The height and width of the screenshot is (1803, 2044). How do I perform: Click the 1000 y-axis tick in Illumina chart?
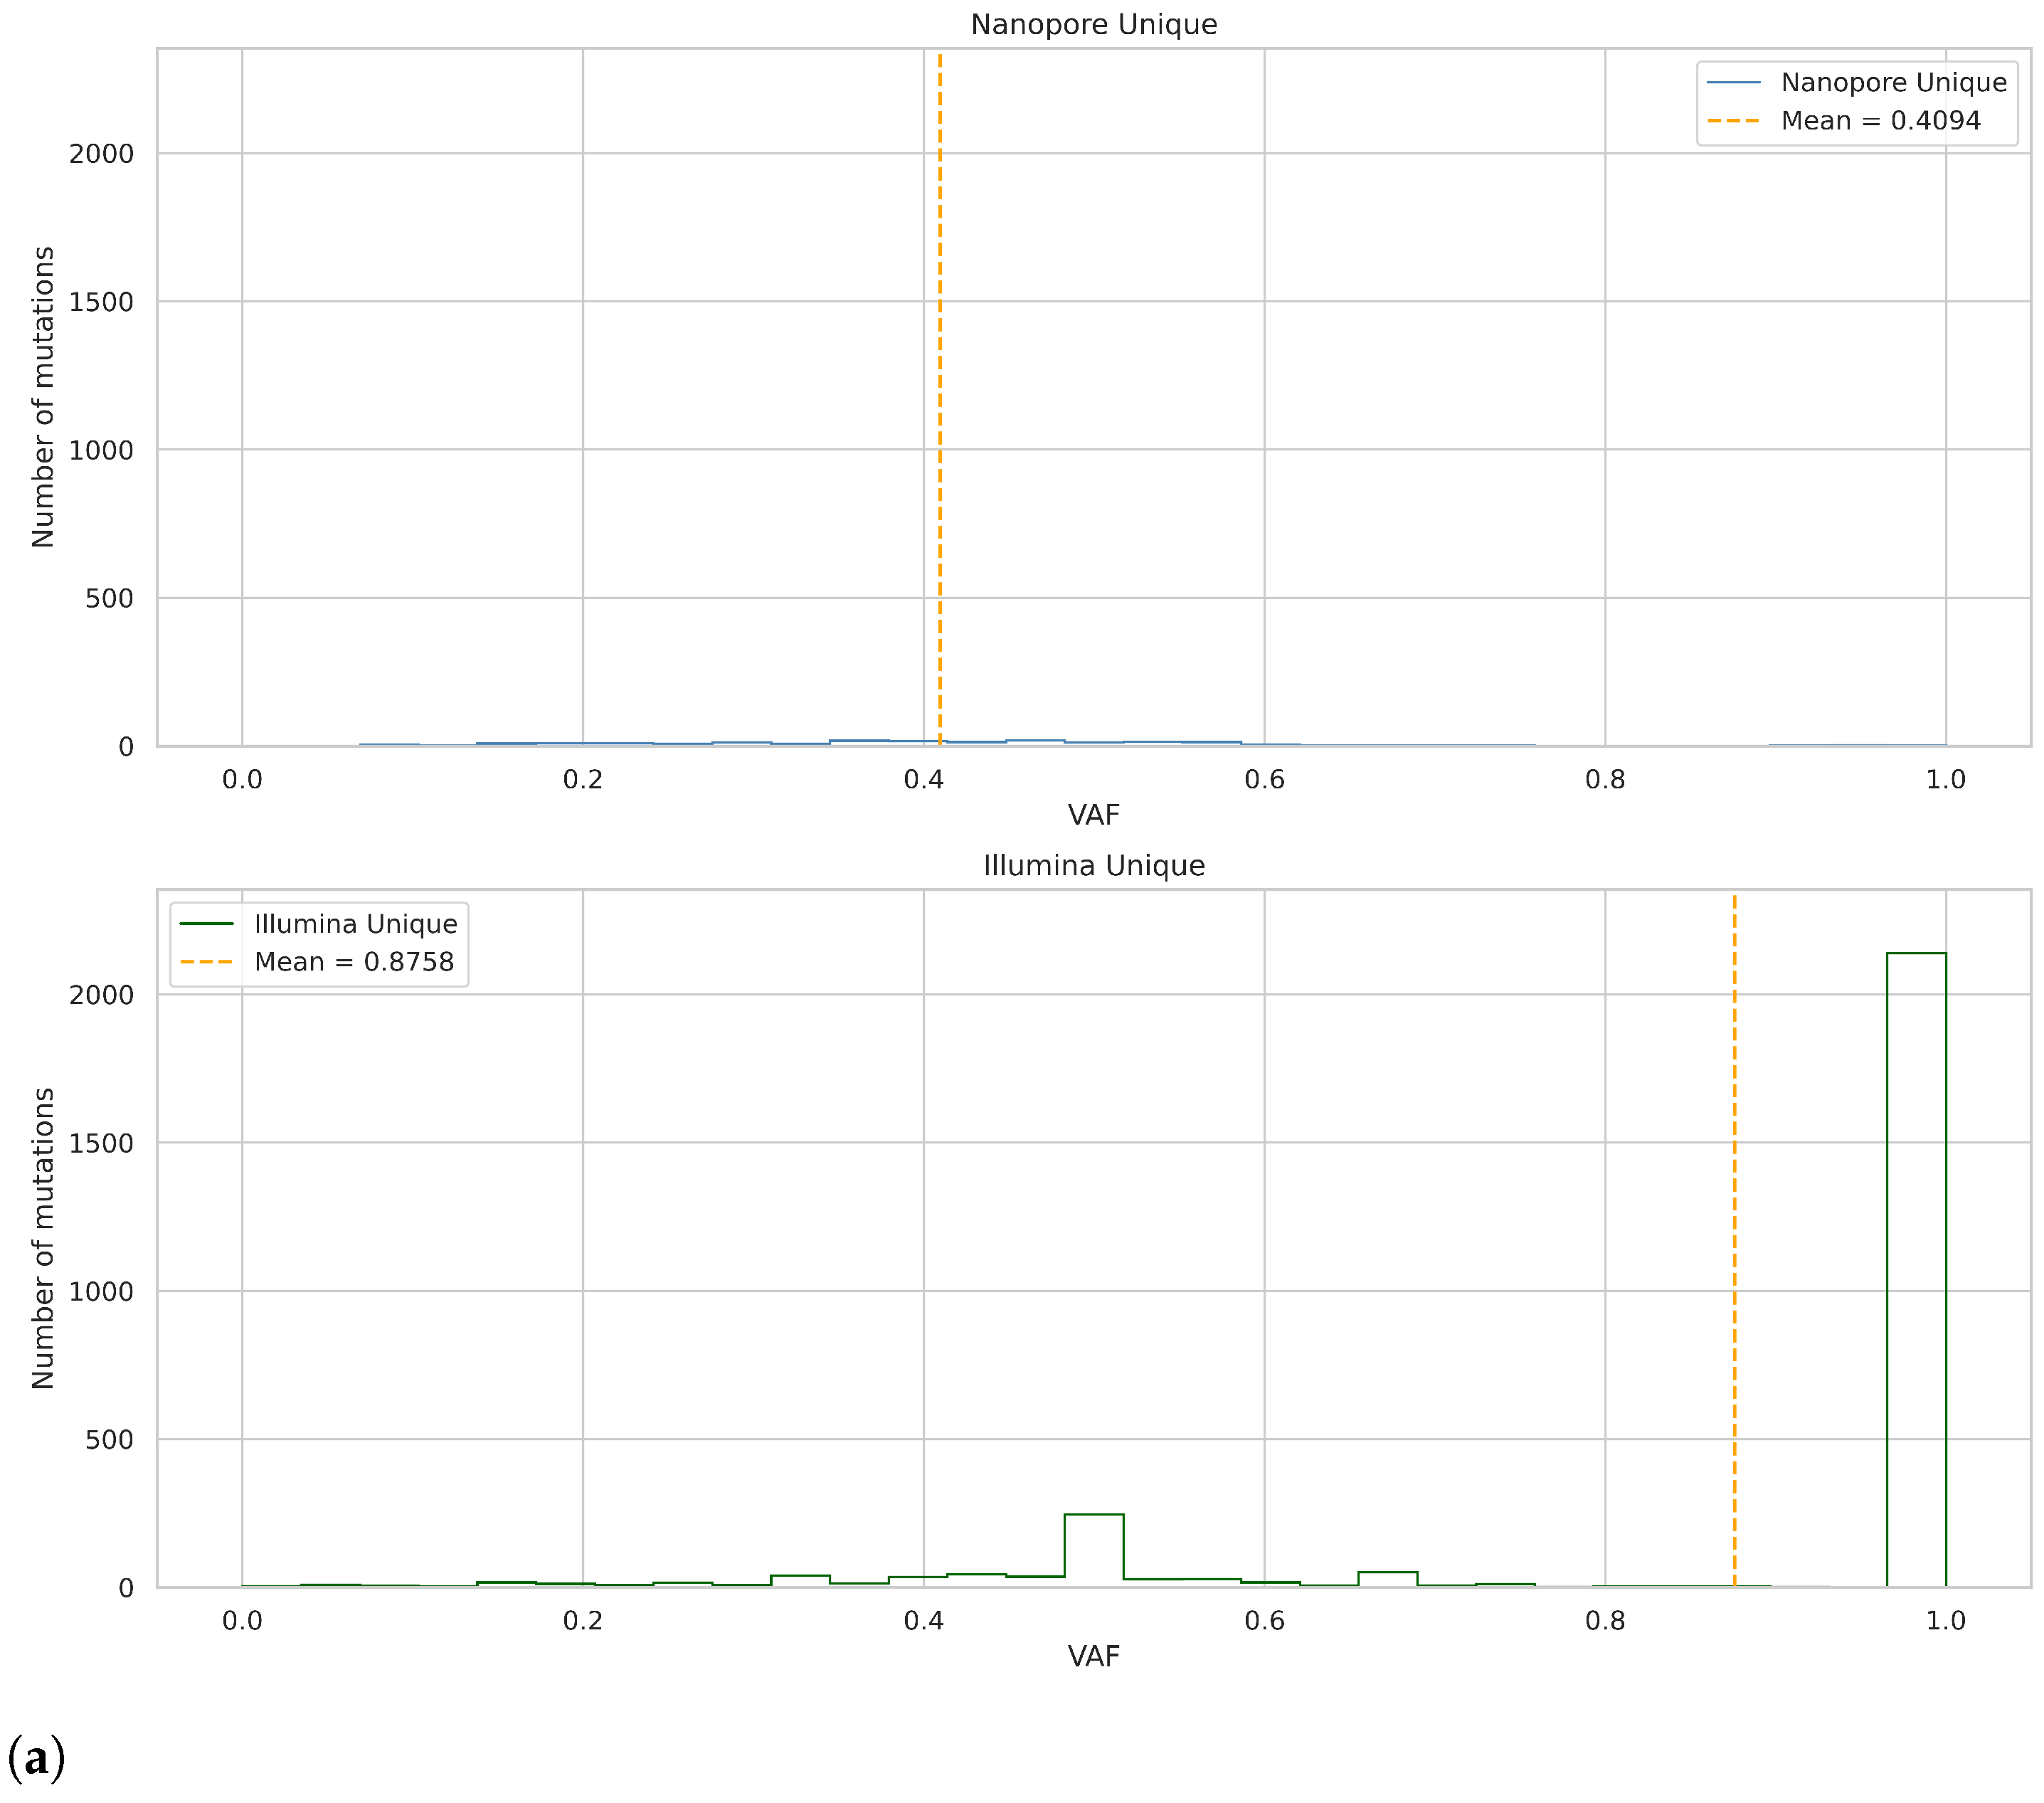pos(101,1291)
